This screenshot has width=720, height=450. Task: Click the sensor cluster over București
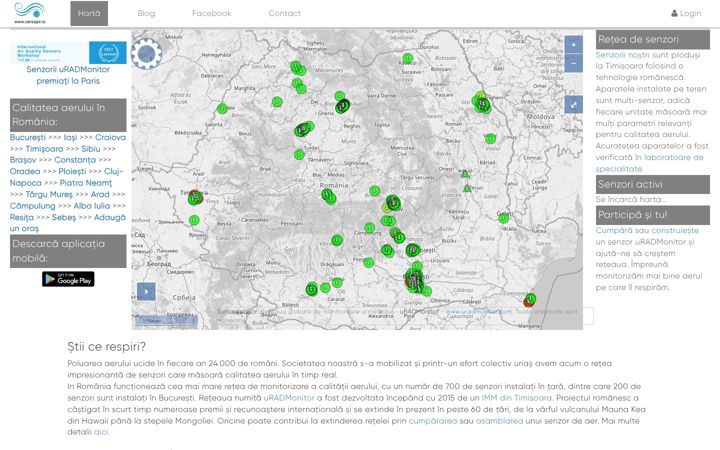tap(415, 281)
